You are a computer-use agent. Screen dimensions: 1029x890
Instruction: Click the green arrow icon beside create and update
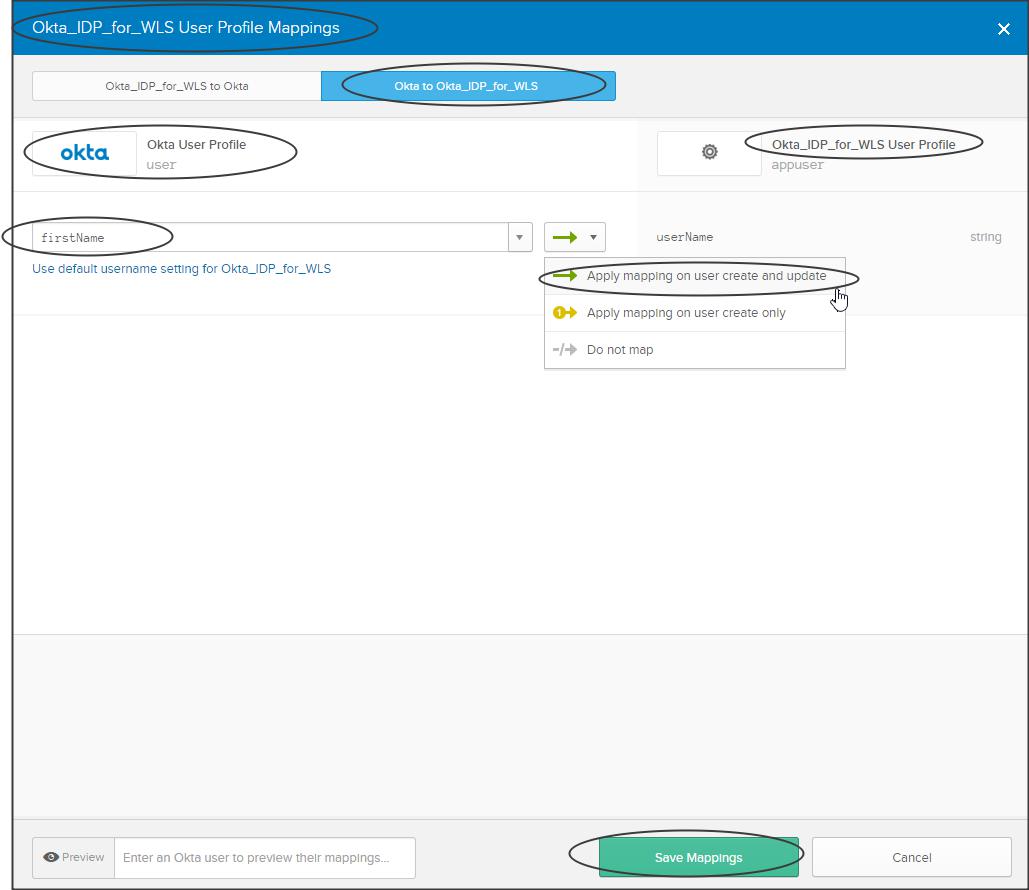point(564,276)
